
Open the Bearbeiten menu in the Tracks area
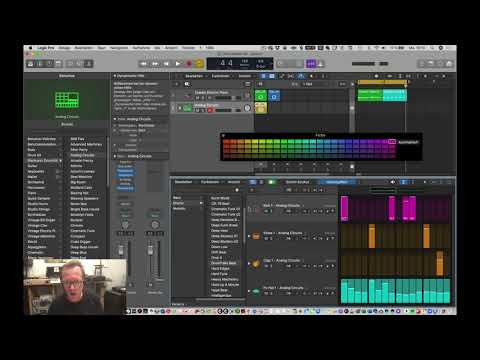click(193, 76)
